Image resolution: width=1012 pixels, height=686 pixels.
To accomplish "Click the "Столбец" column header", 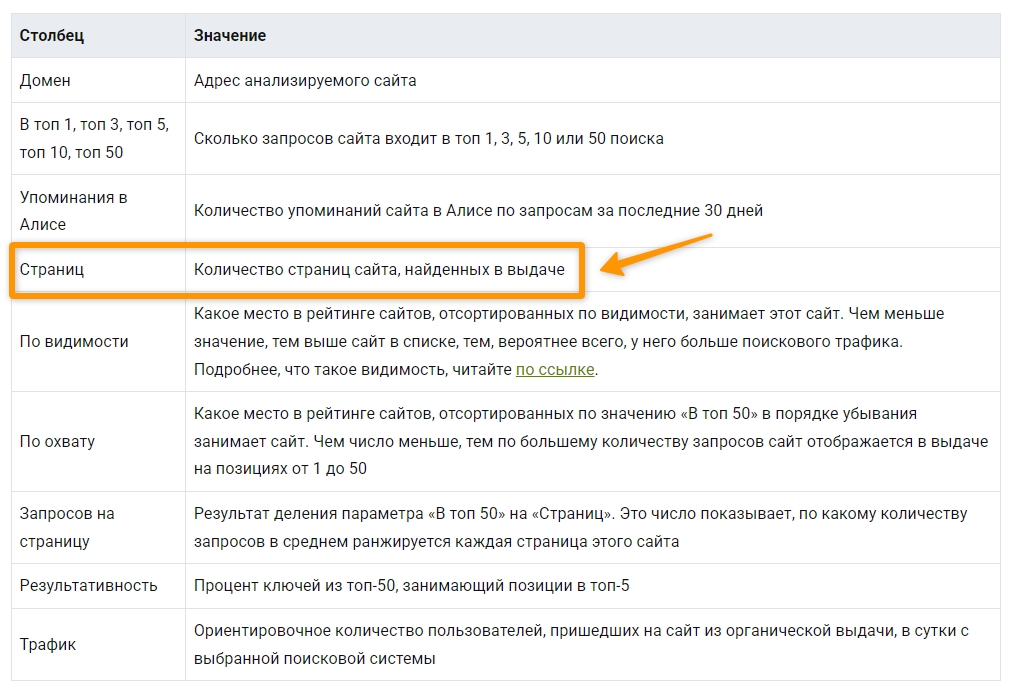I will [x=52, y=36].
